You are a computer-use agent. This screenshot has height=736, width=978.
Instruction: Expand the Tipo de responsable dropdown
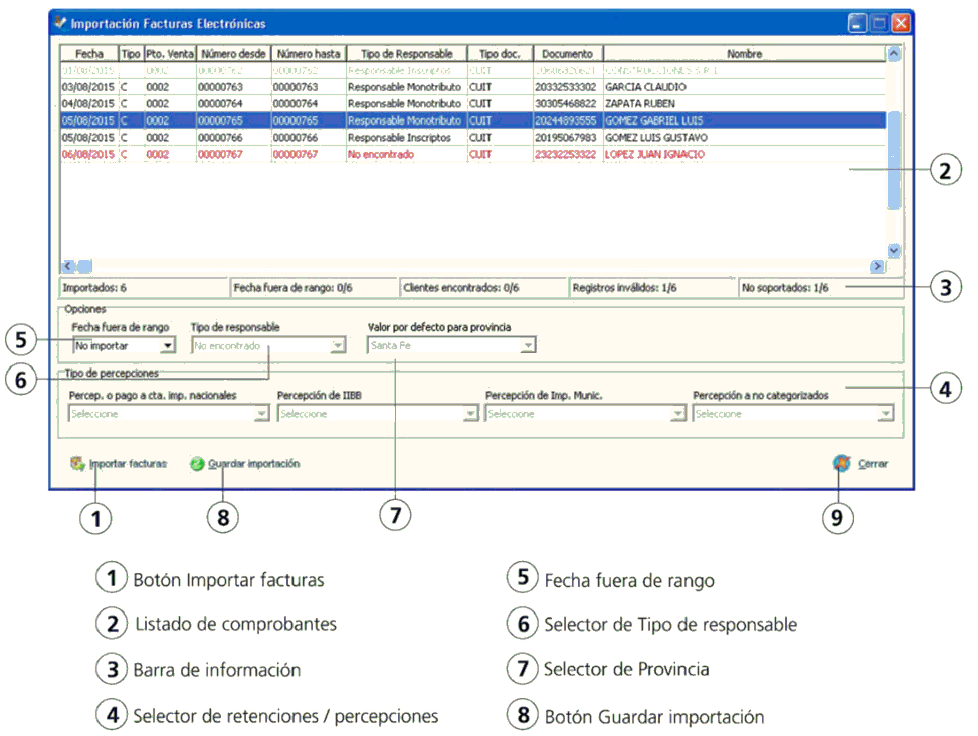pyautogui.click(x=338, y=345)
